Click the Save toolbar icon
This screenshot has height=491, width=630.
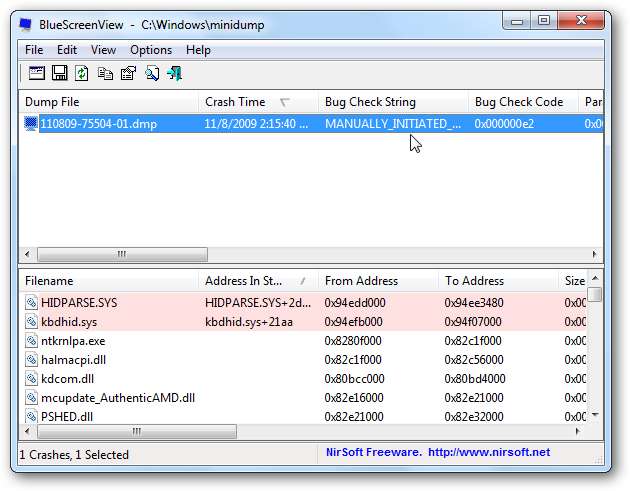(x=60, y=73)
